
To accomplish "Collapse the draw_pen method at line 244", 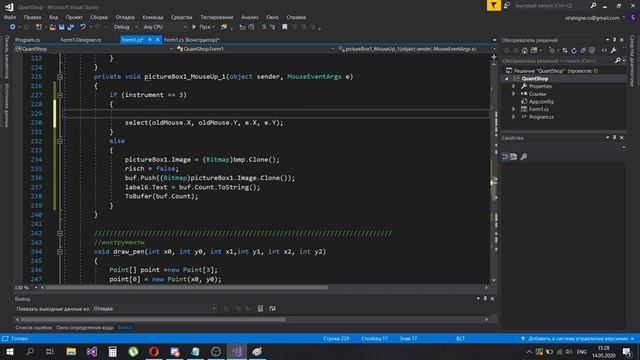I will point(60,252).
